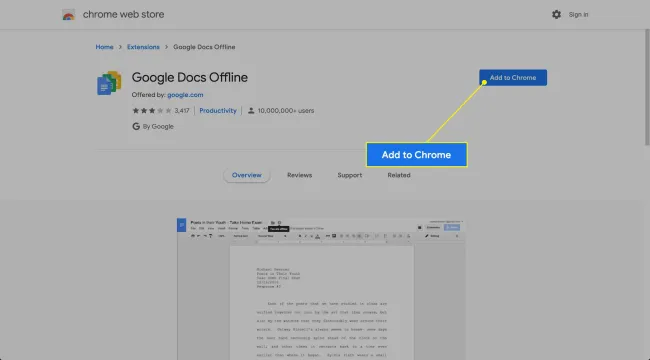Click the Chrome Web Store logo icon

[x=68, y=15]
